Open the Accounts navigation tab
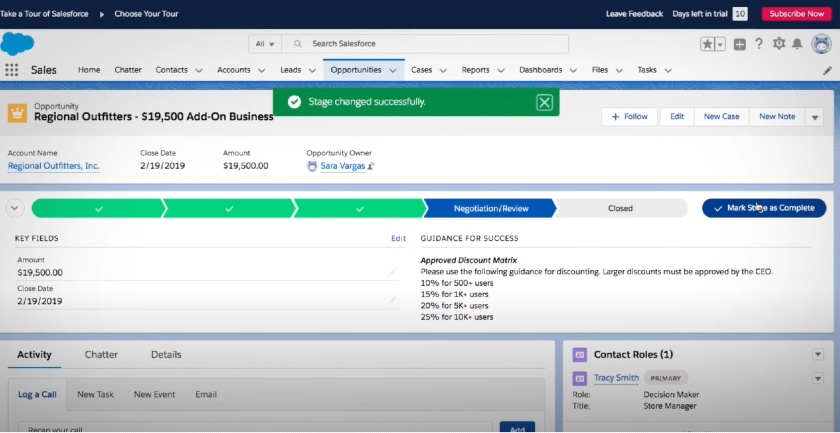 [234, 70]
